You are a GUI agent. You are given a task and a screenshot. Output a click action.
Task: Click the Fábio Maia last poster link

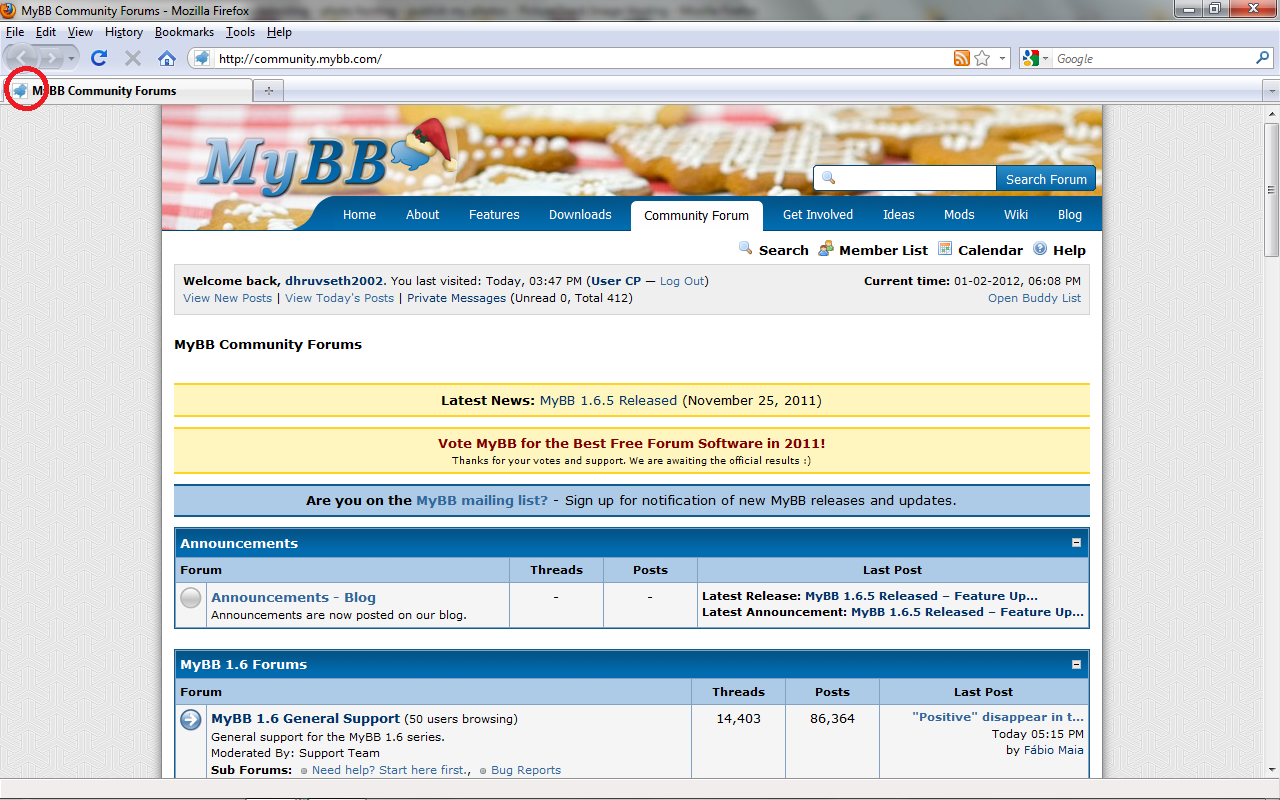[x=1054, y=750]
